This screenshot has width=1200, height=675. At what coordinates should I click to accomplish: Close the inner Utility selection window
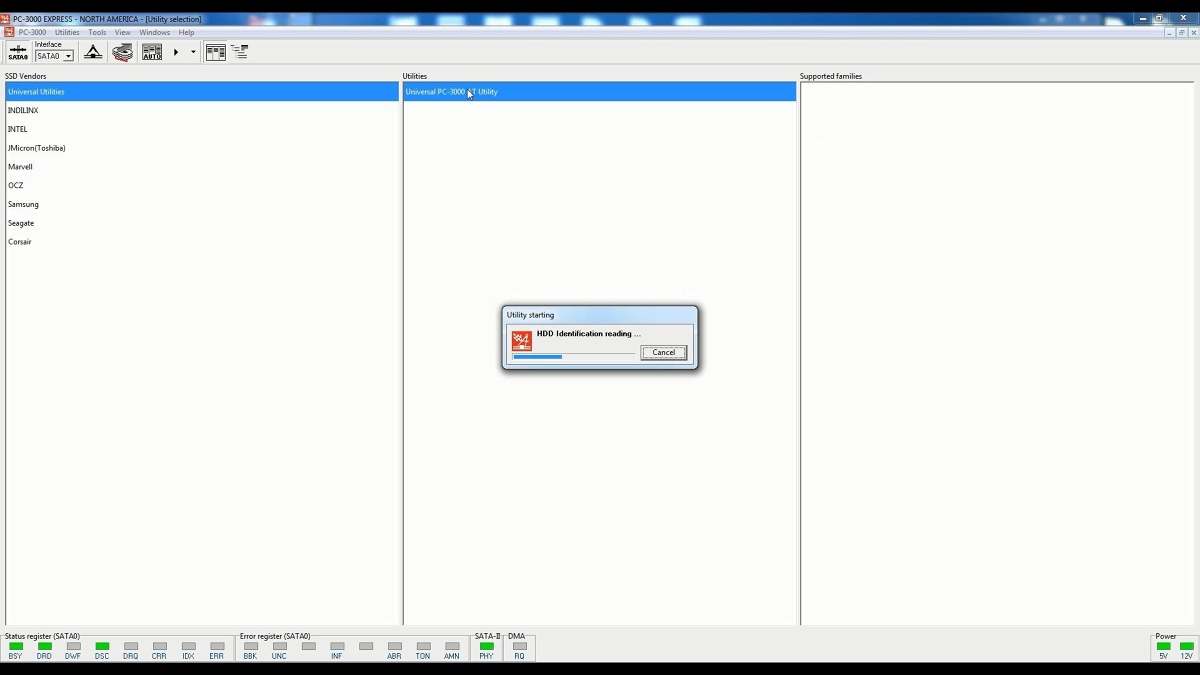click(1193, 32)
